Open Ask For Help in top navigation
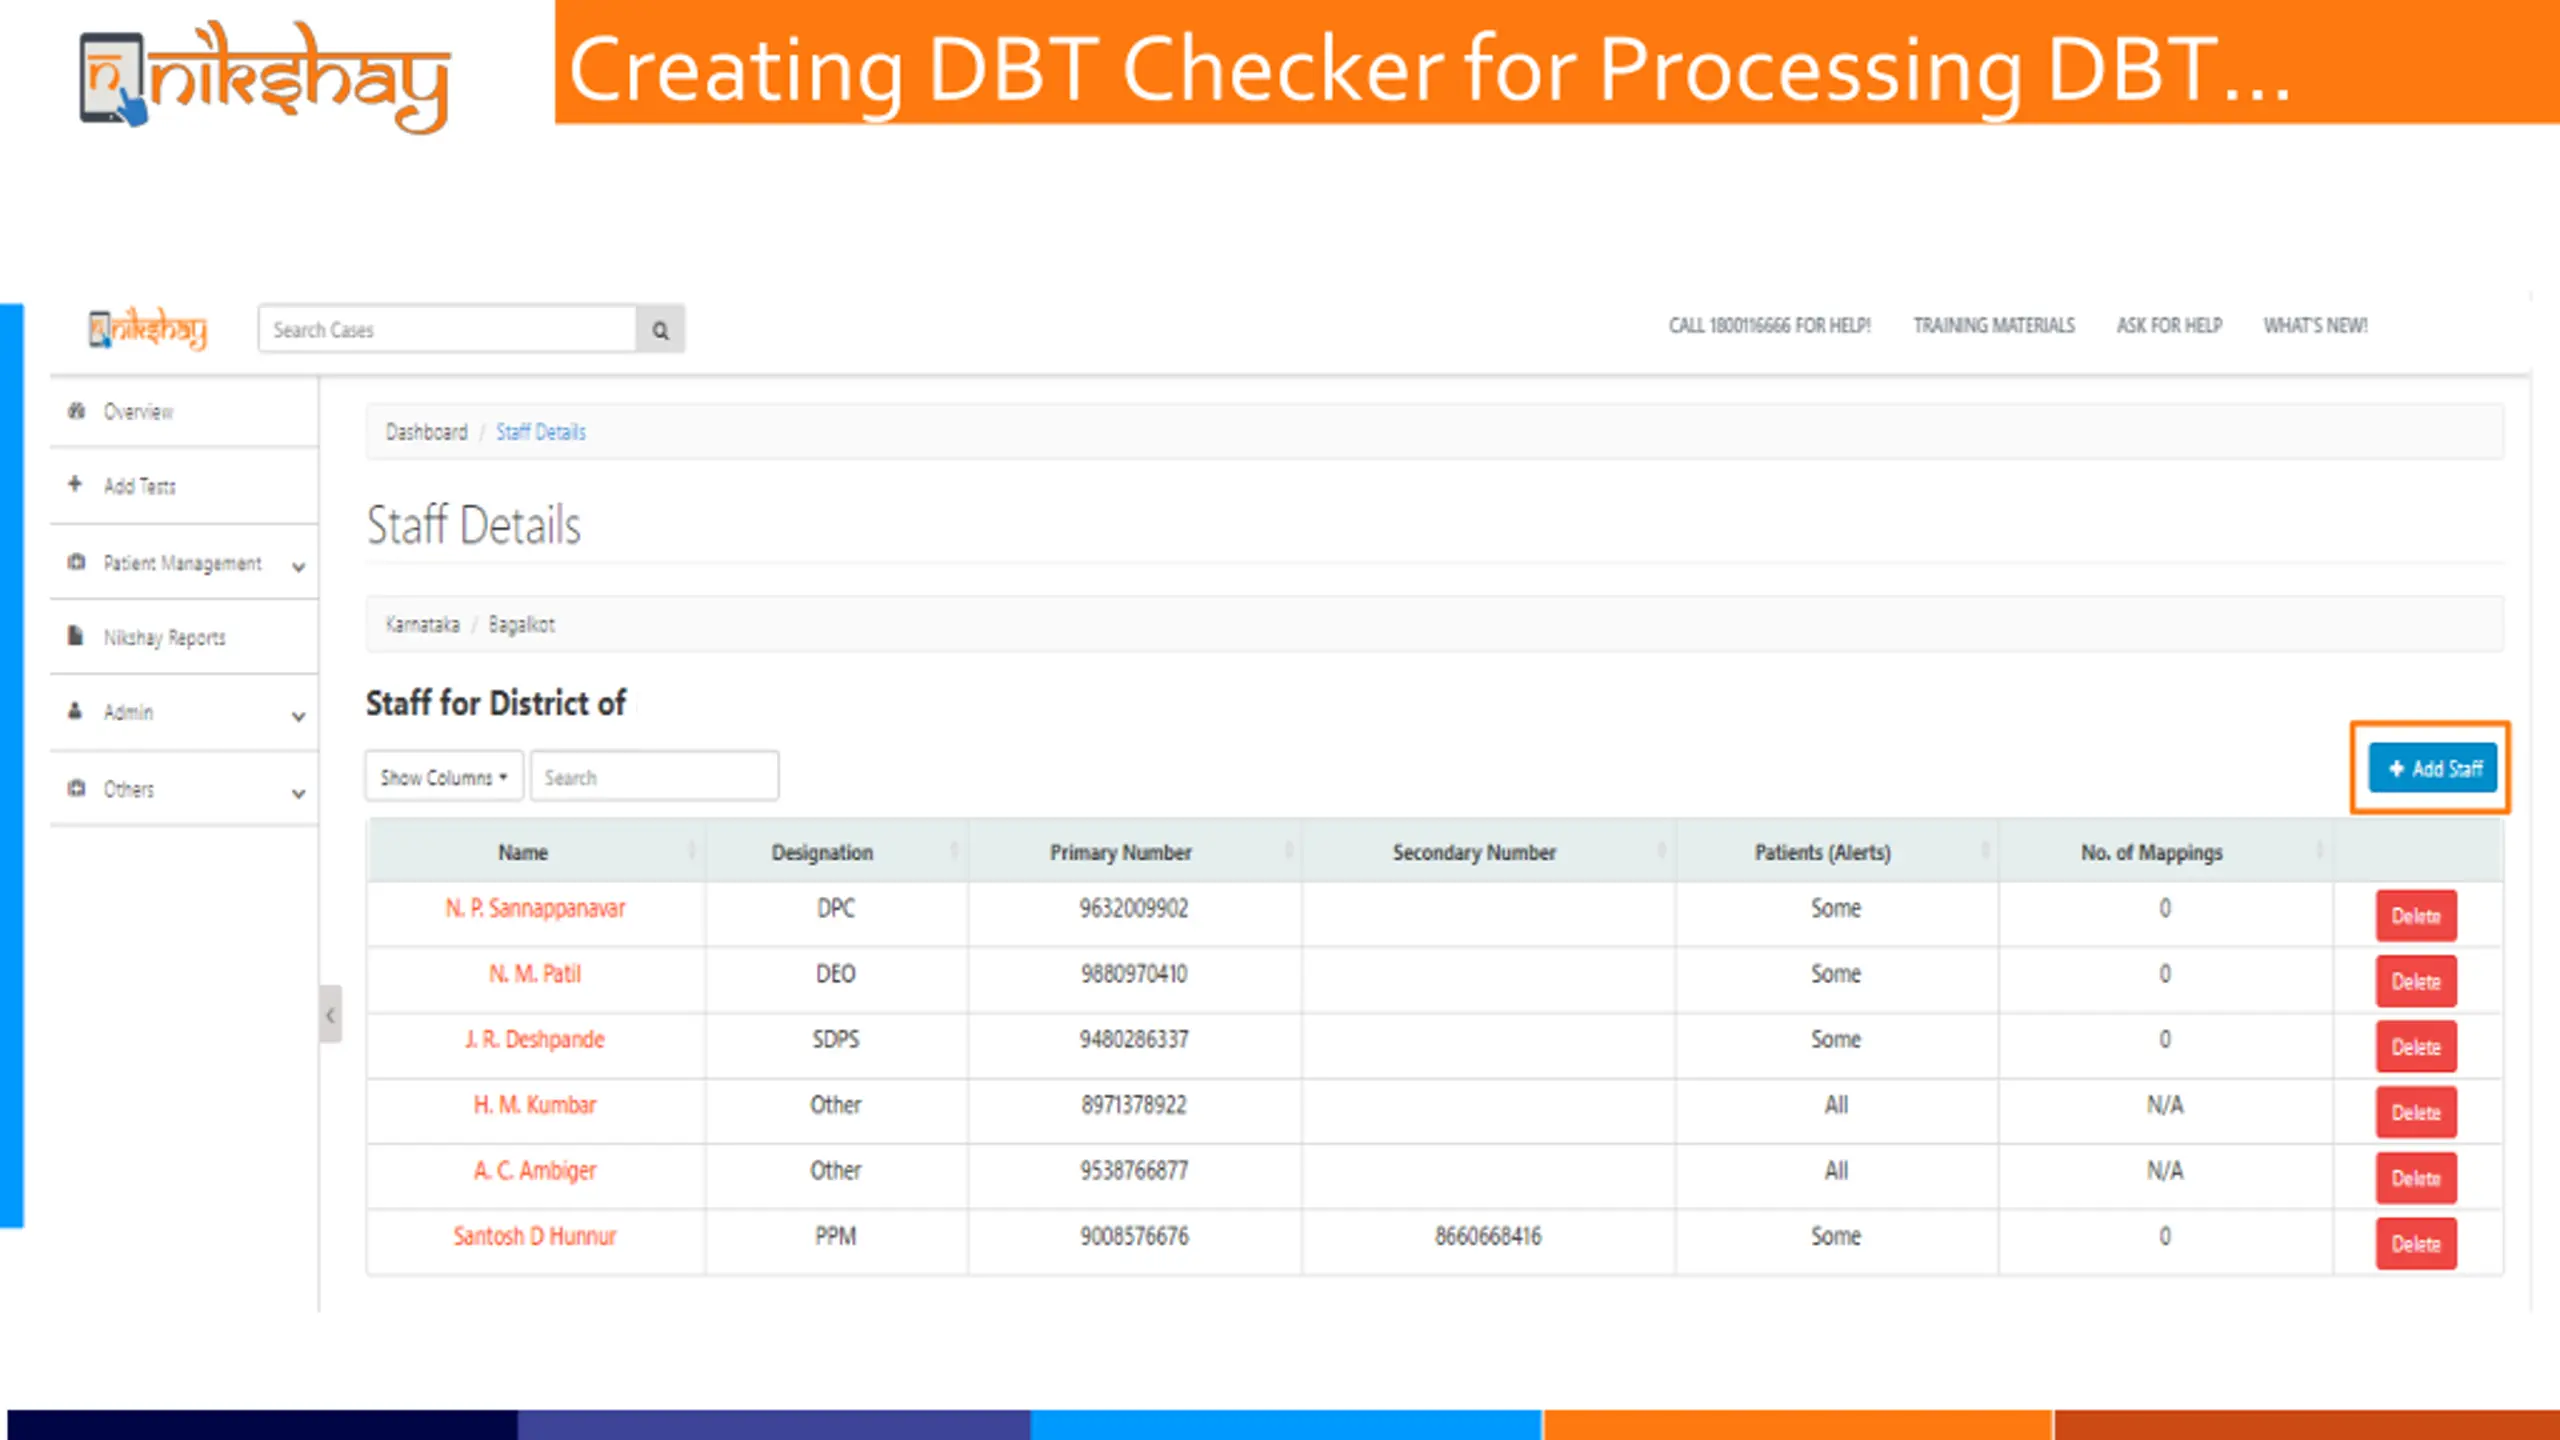Image resolution: width=2560 pixels, height=1440 pixels. (2169, 326)
